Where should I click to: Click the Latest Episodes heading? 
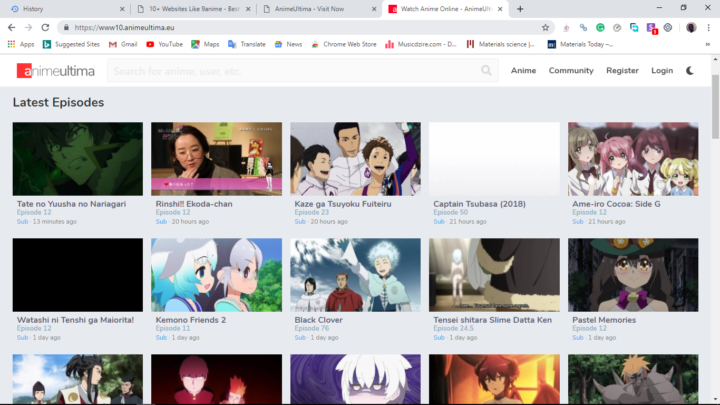coord(58,102)
